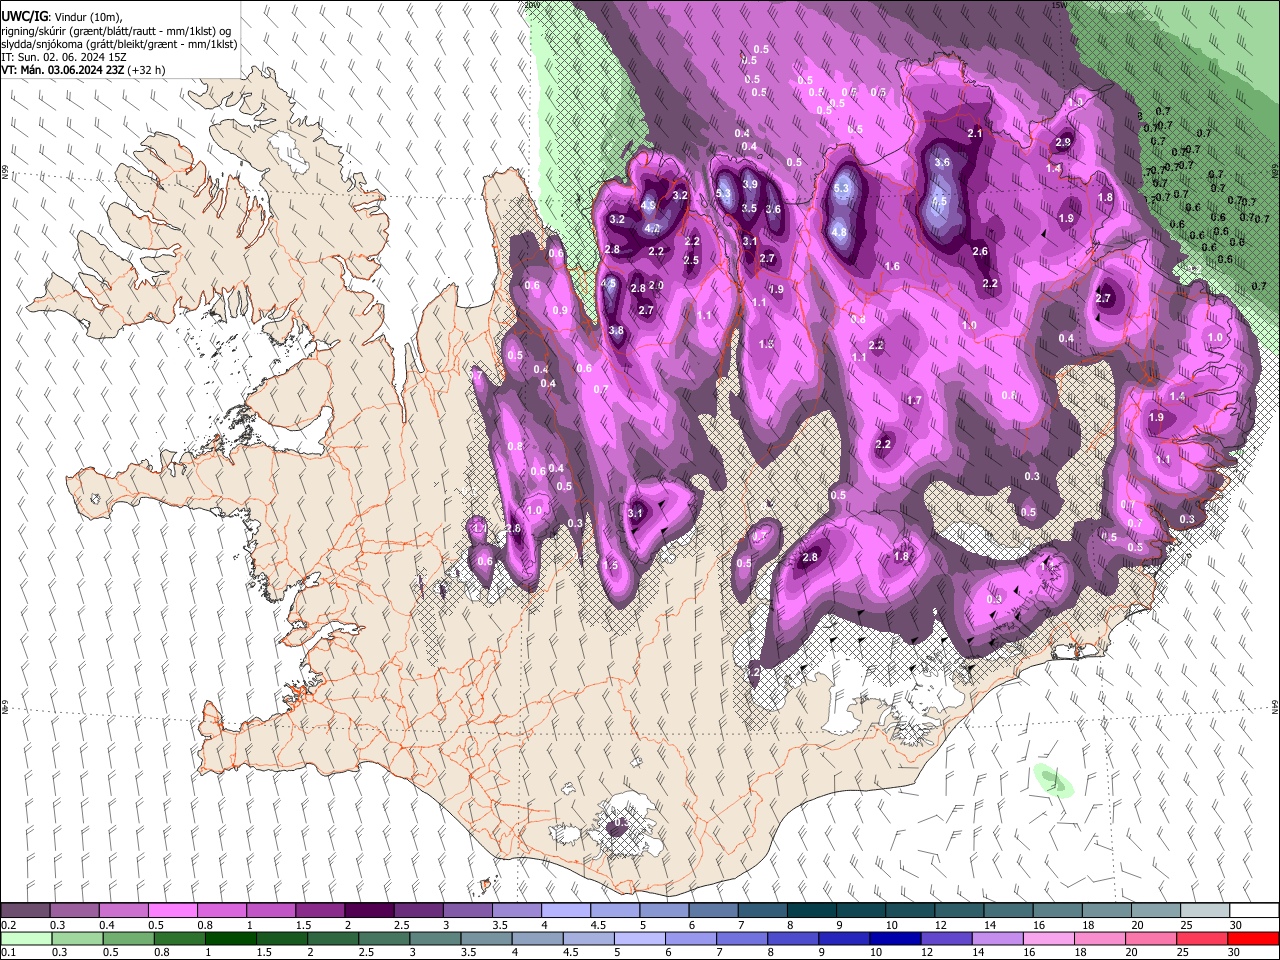Image resolution: width=1280 pixels, height=960 pixels.
Task: Select the 'slydda/snjókoma' legend description line
Action: tap(119, 43)
